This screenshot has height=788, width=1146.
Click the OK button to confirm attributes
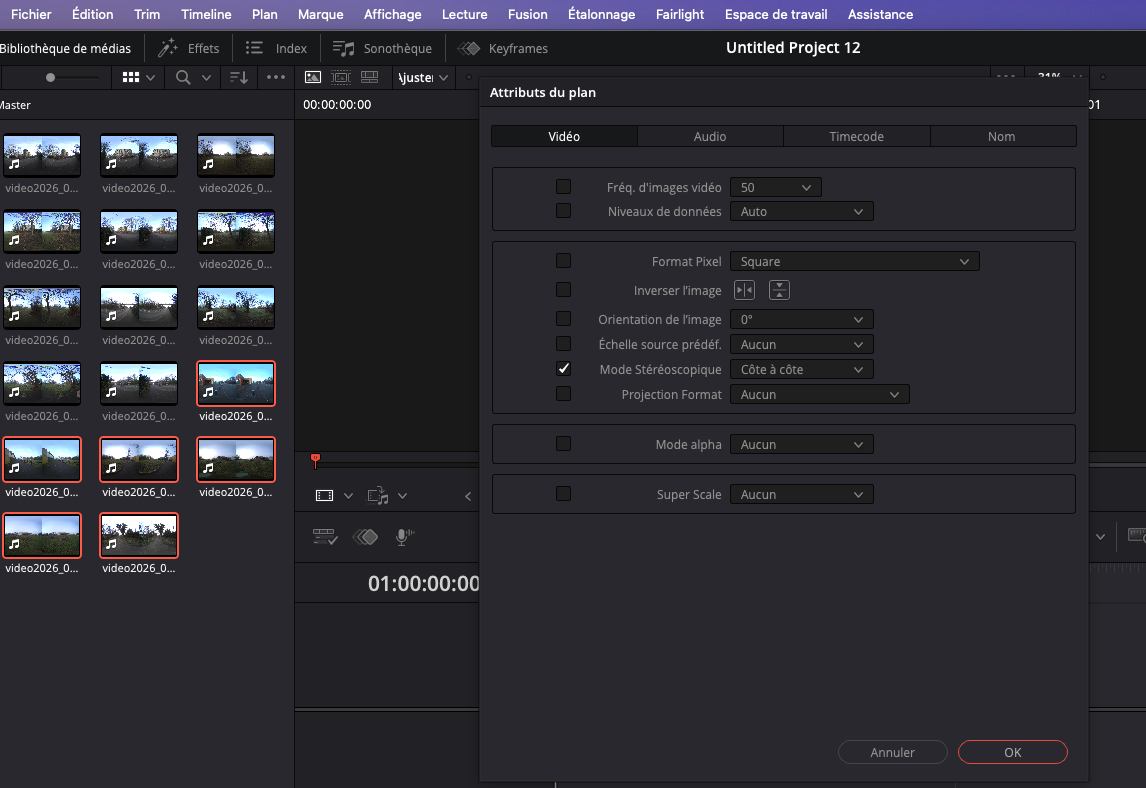[1012, 752]
